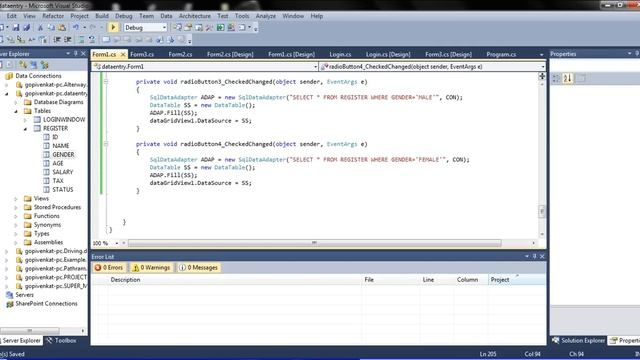Collapse radioButton3_CheckedChanged method outline
The height and width of the screenshot is (360, 640).
point(106,82)
